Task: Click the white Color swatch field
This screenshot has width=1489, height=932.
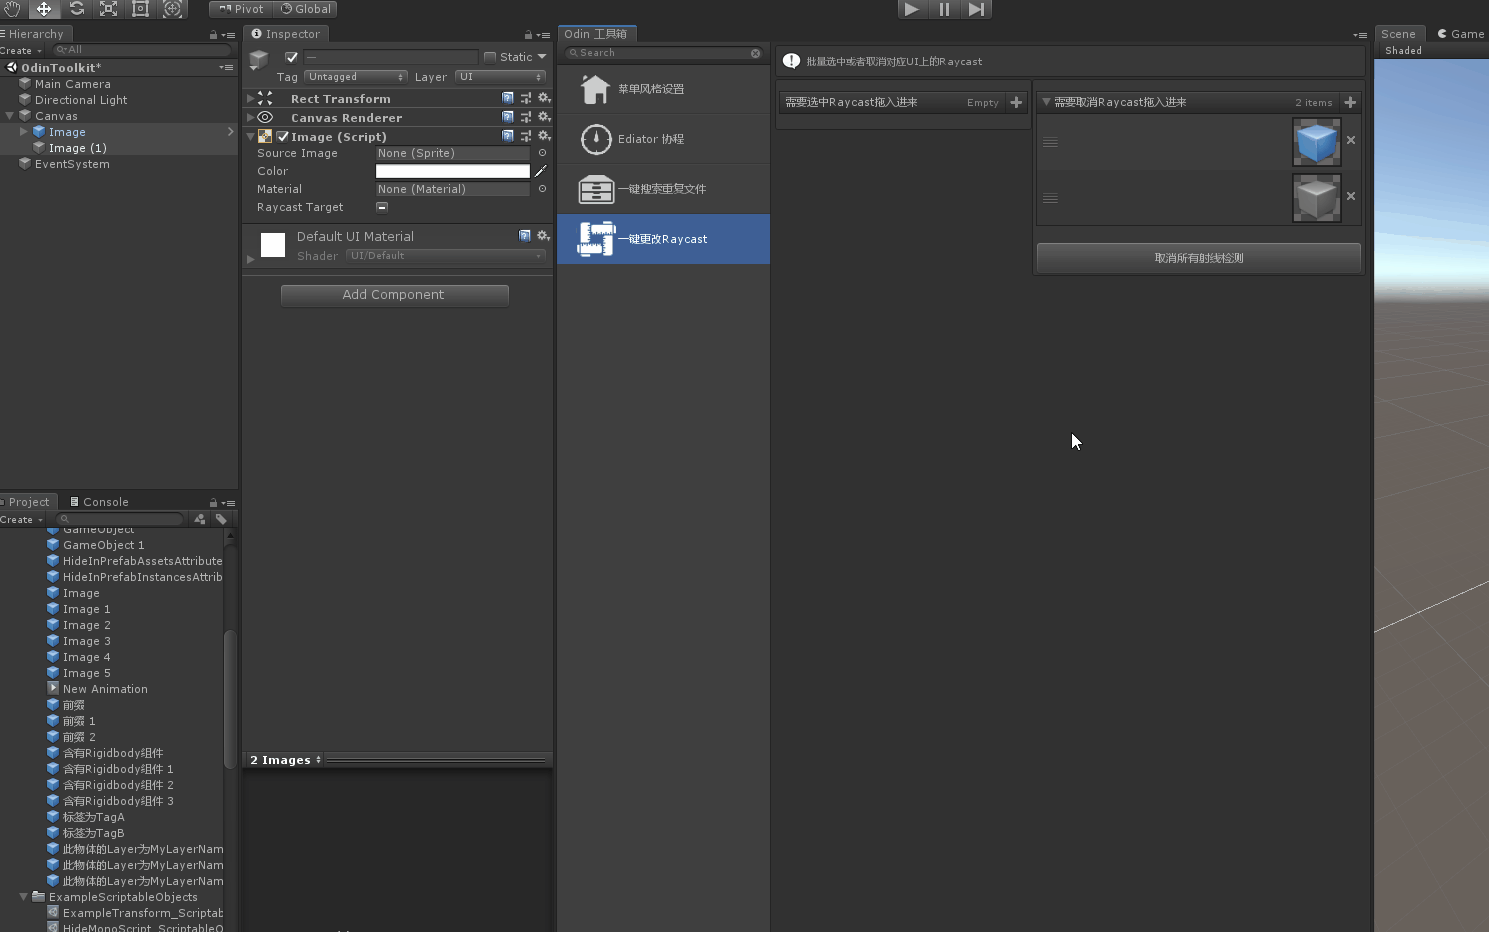Action: tap(452, 171)
